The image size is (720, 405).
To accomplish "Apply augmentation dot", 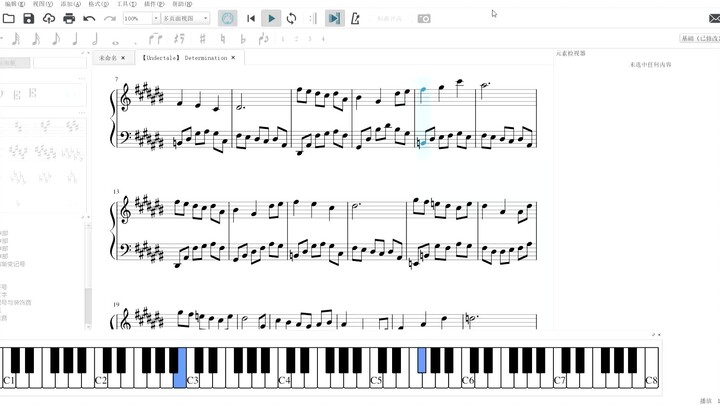I will tap(135, 42).
